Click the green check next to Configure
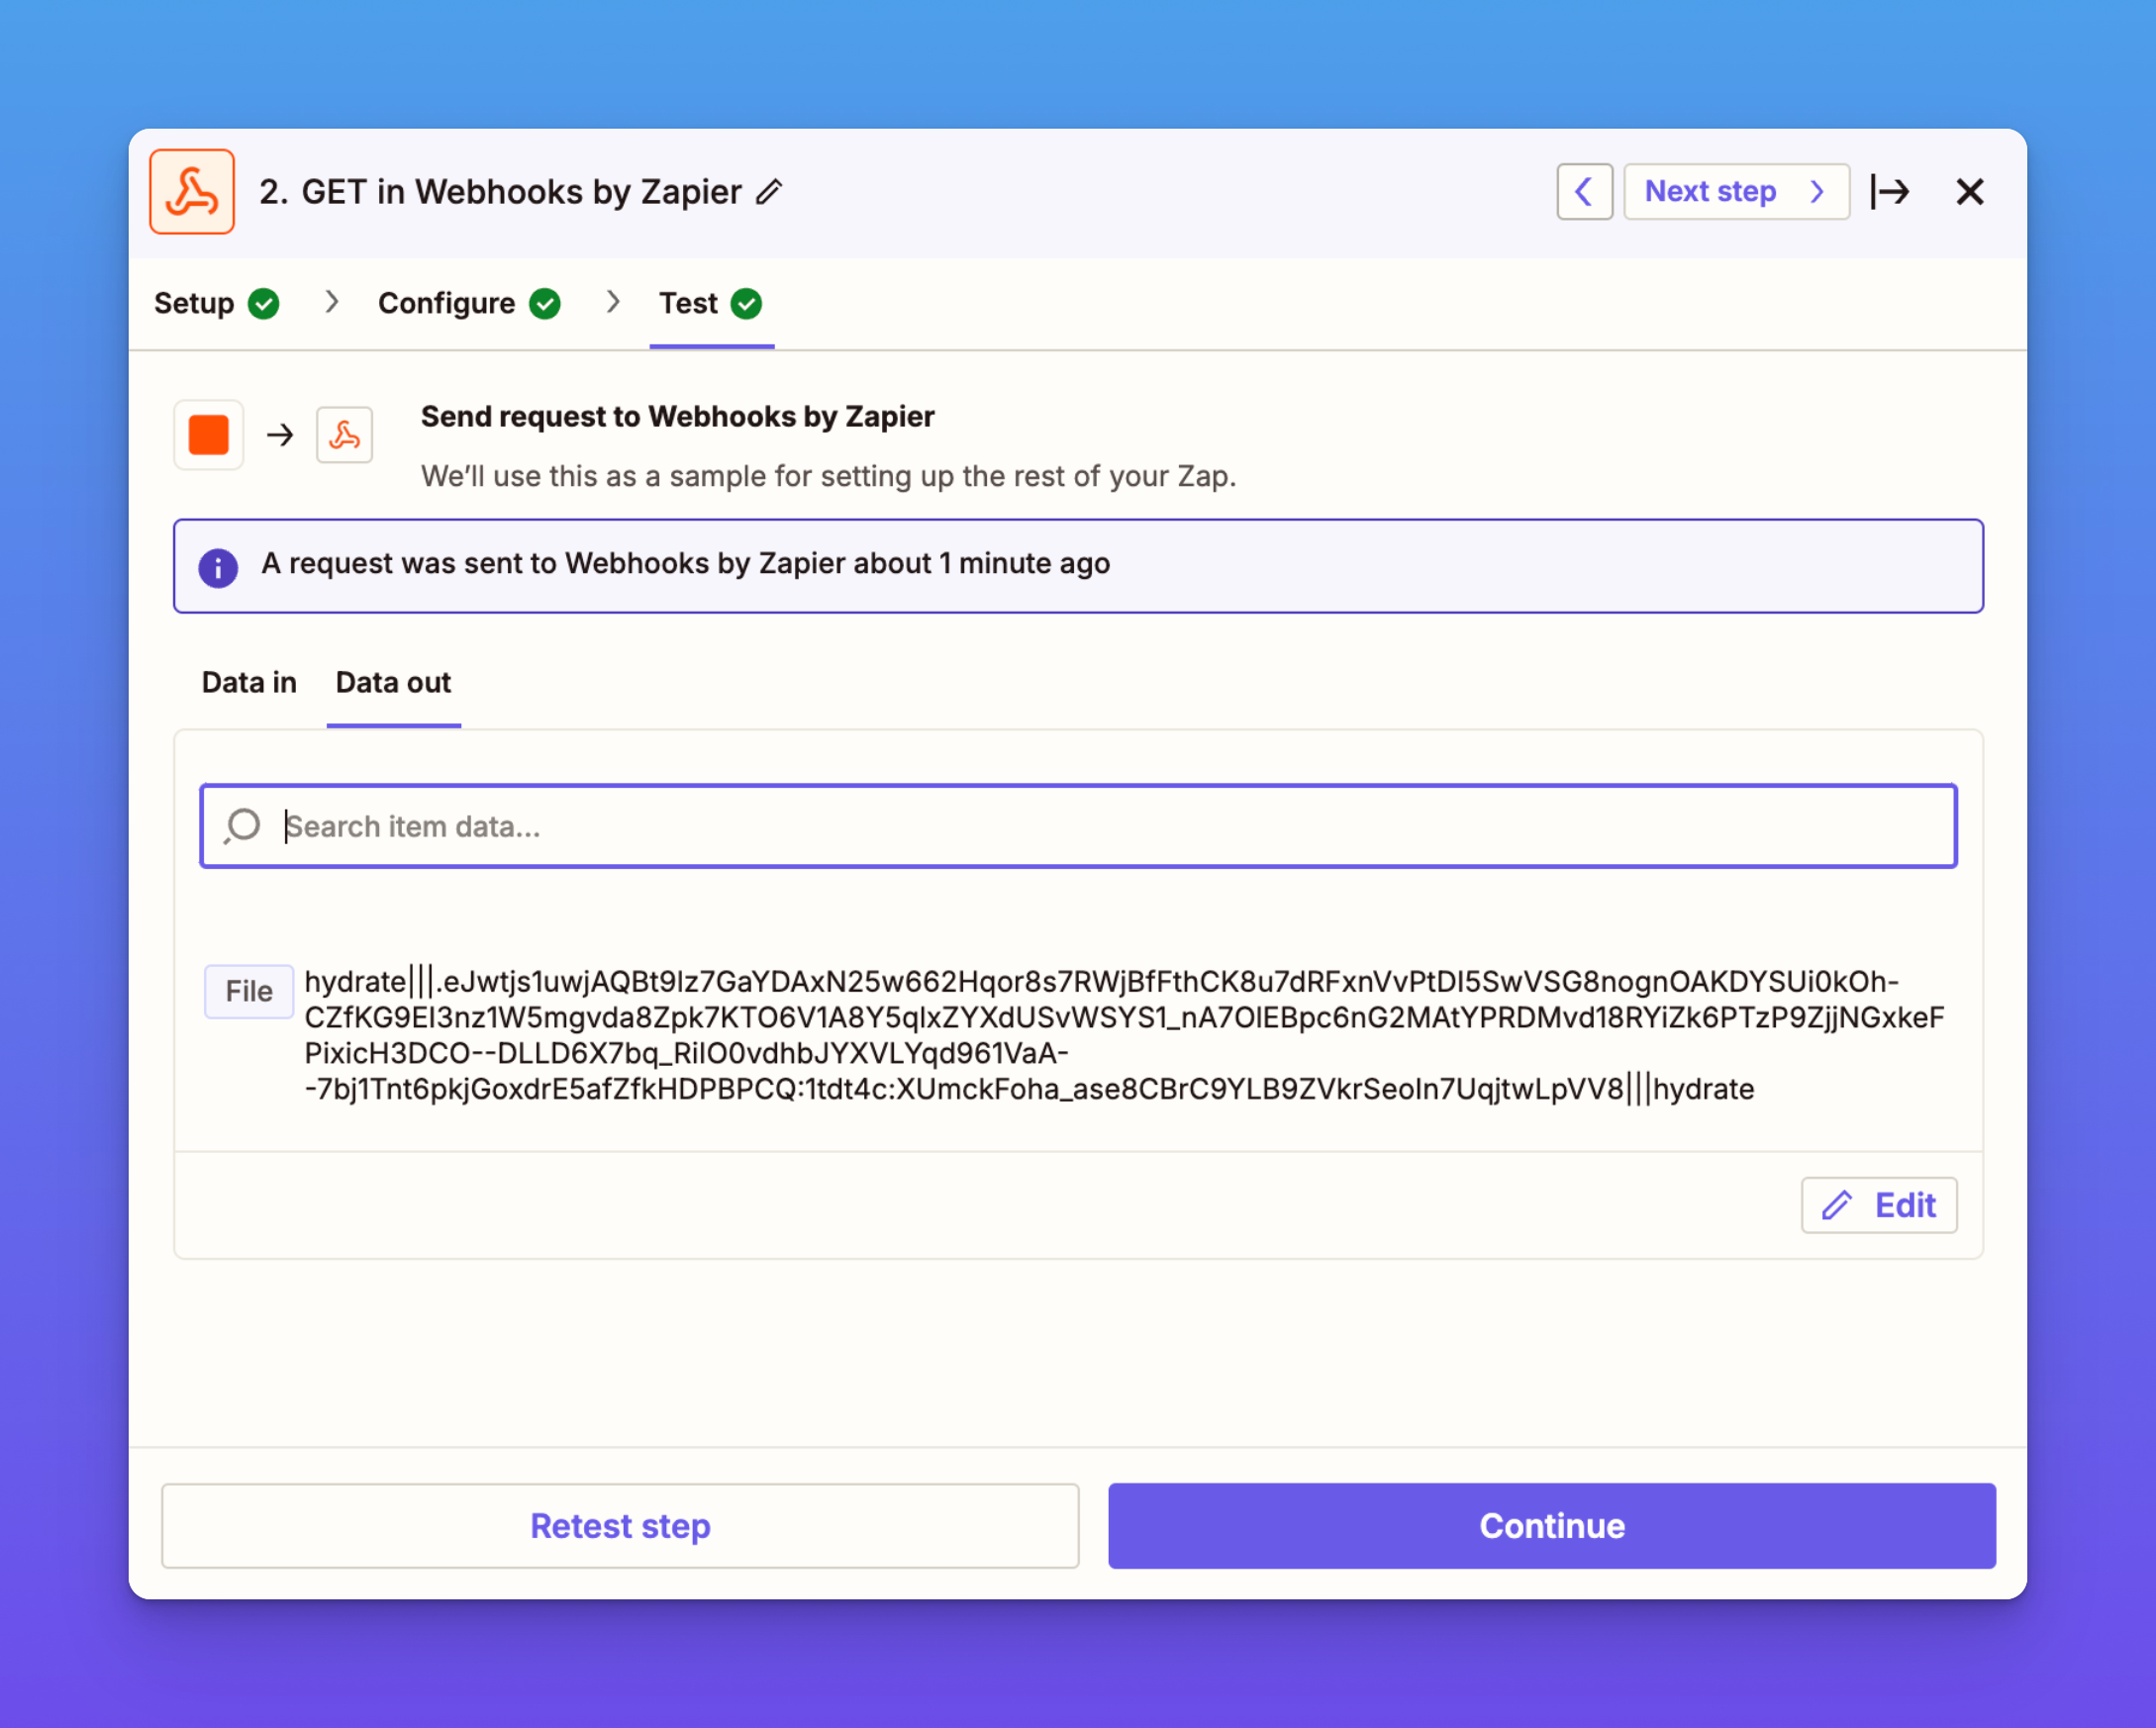 (x=545, y=303)
